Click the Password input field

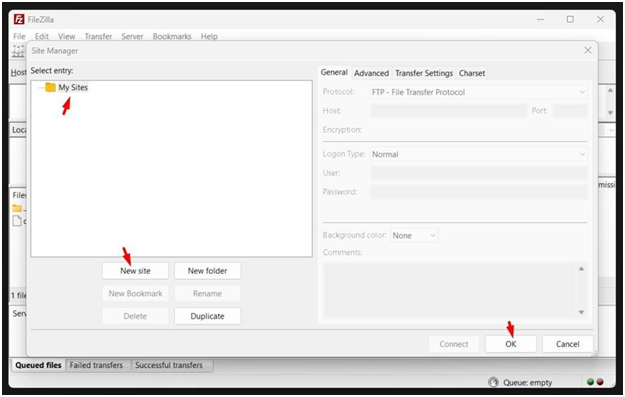[x=478, y=192]
